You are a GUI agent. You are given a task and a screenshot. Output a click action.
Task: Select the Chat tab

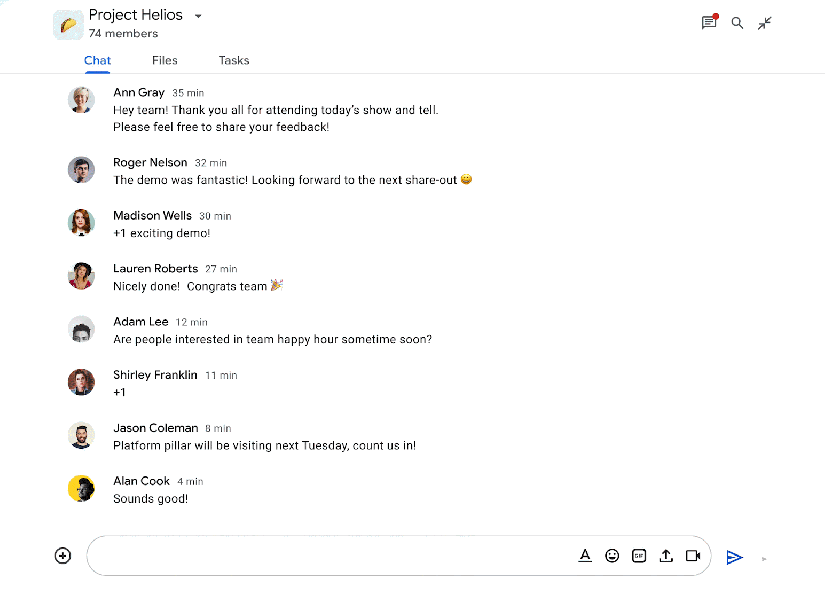(x=97, y=60)
